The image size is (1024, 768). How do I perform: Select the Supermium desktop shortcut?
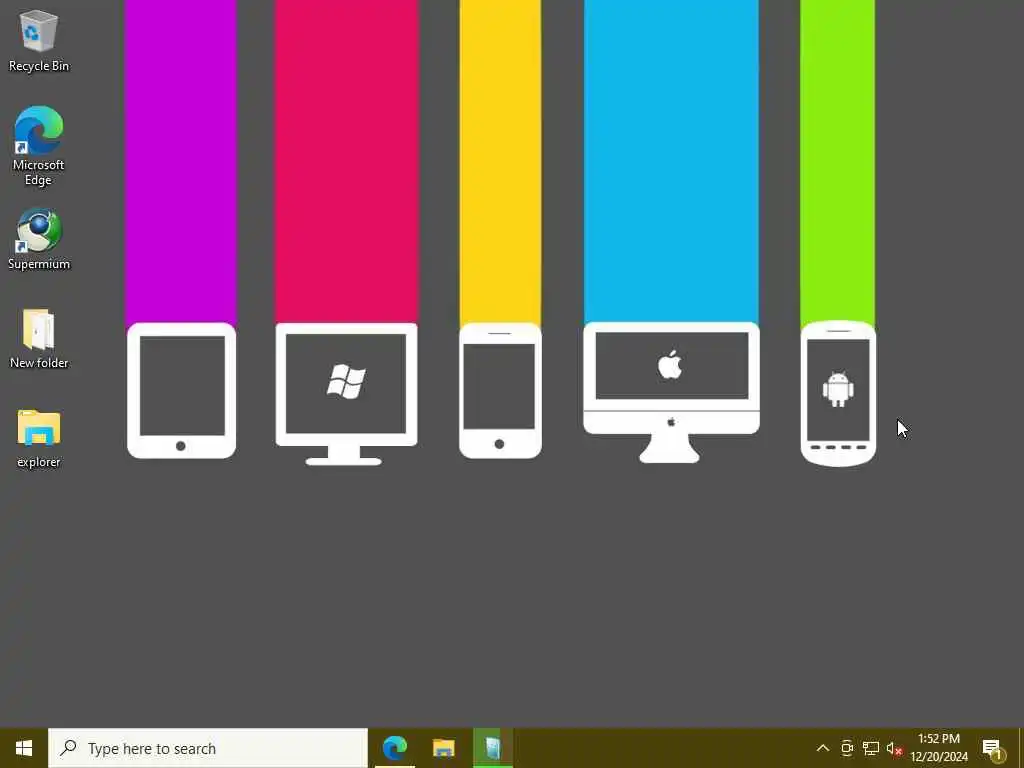[39, 239]
